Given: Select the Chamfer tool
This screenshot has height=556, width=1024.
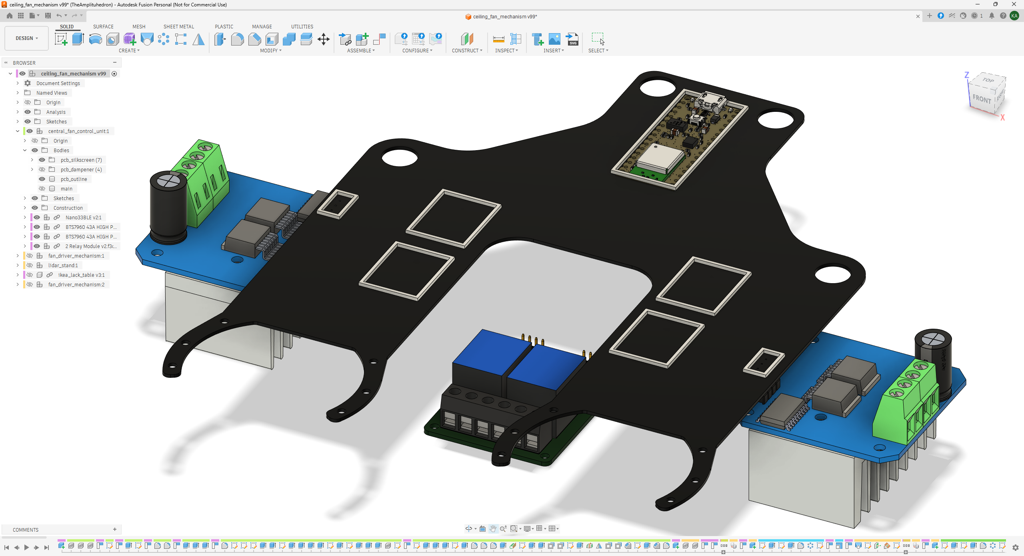Looking at the screenshot, I should pos(255,39).
